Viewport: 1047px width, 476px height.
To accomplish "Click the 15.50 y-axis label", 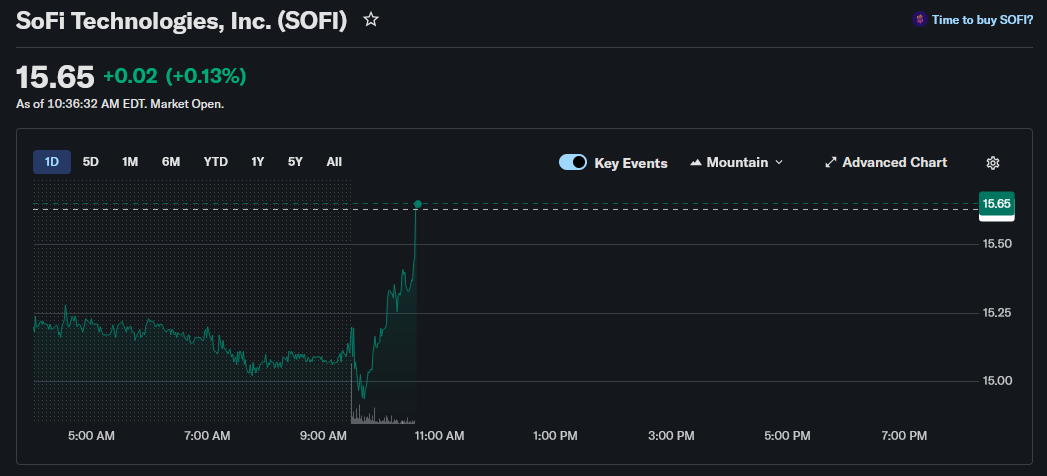I will click(997, 244).
